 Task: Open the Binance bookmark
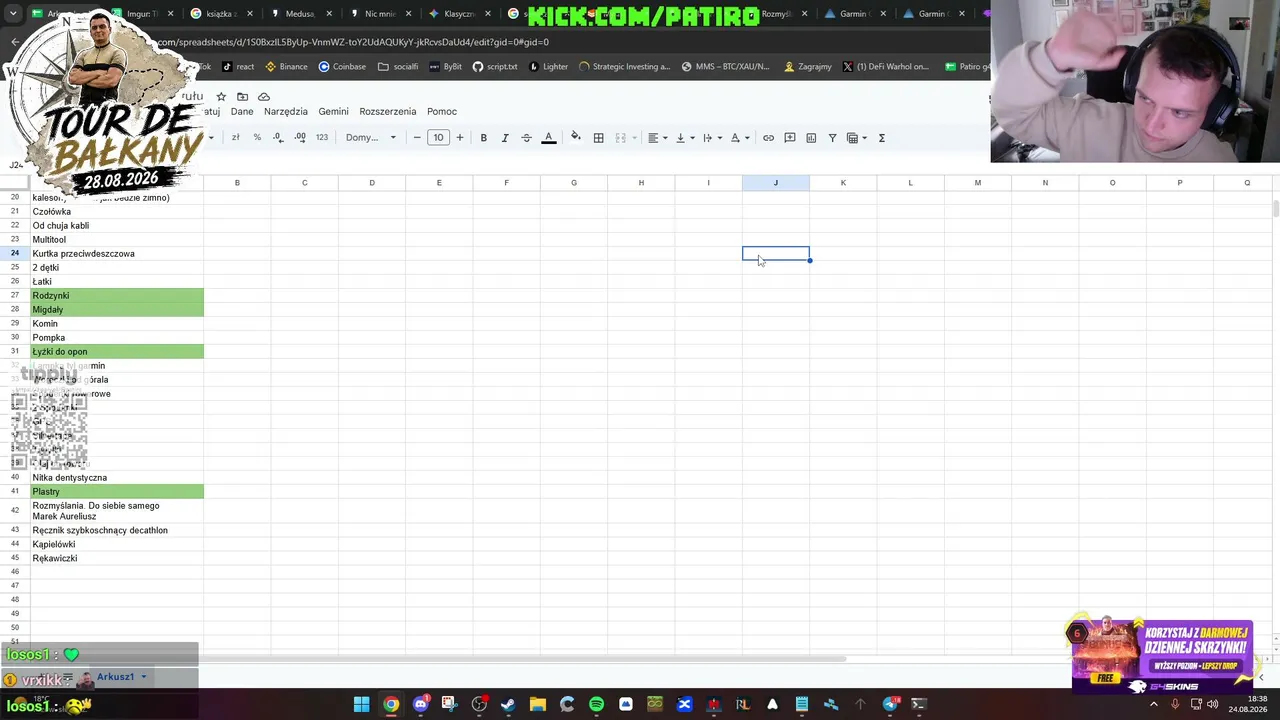(286, 67)
